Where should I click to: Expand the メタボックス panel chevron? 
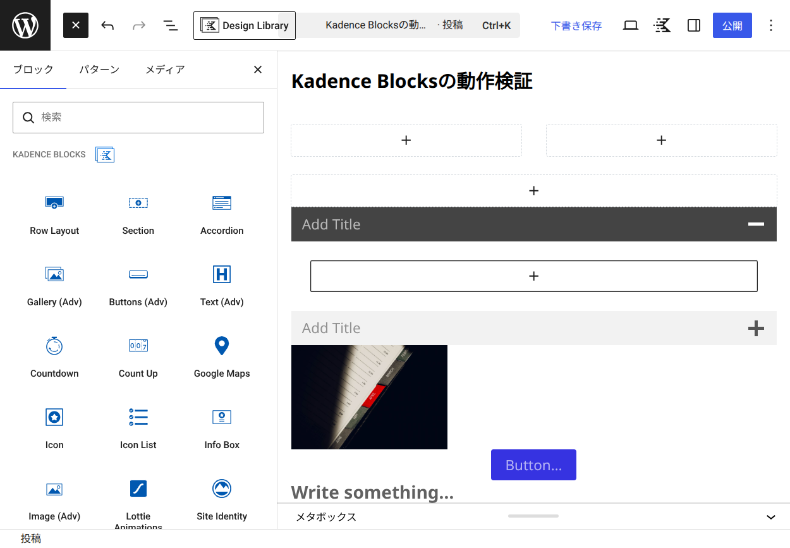[x=770, y=517]
